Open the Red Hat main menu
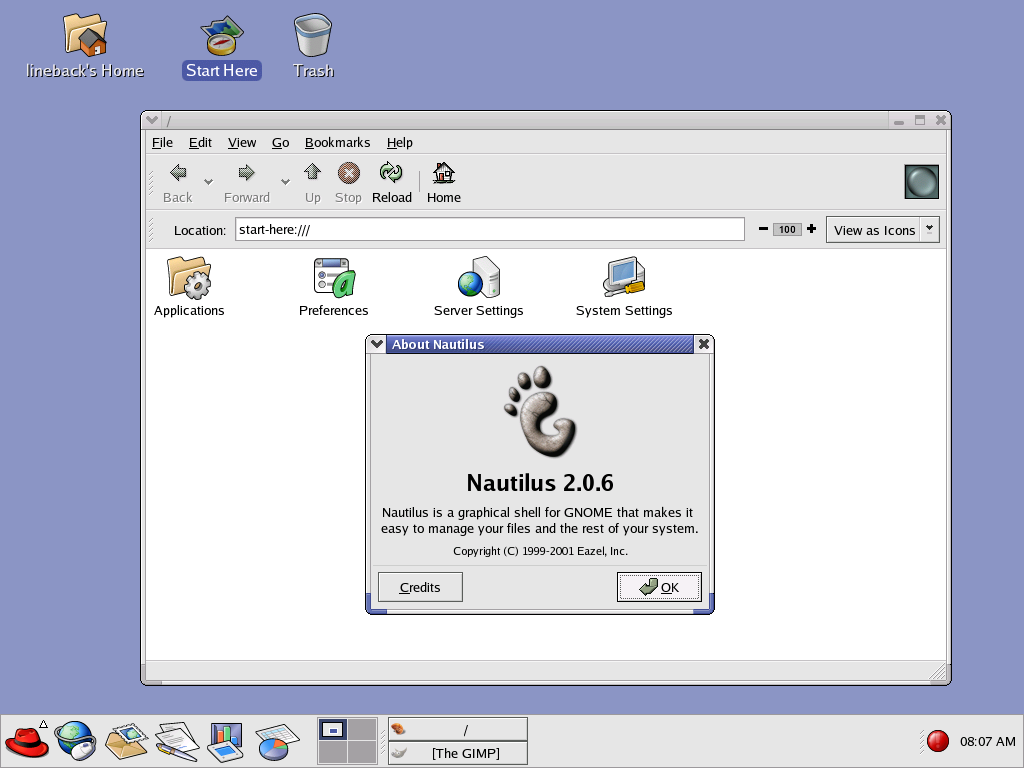The width and height of the screenshot is (1024, 768). 25,740
